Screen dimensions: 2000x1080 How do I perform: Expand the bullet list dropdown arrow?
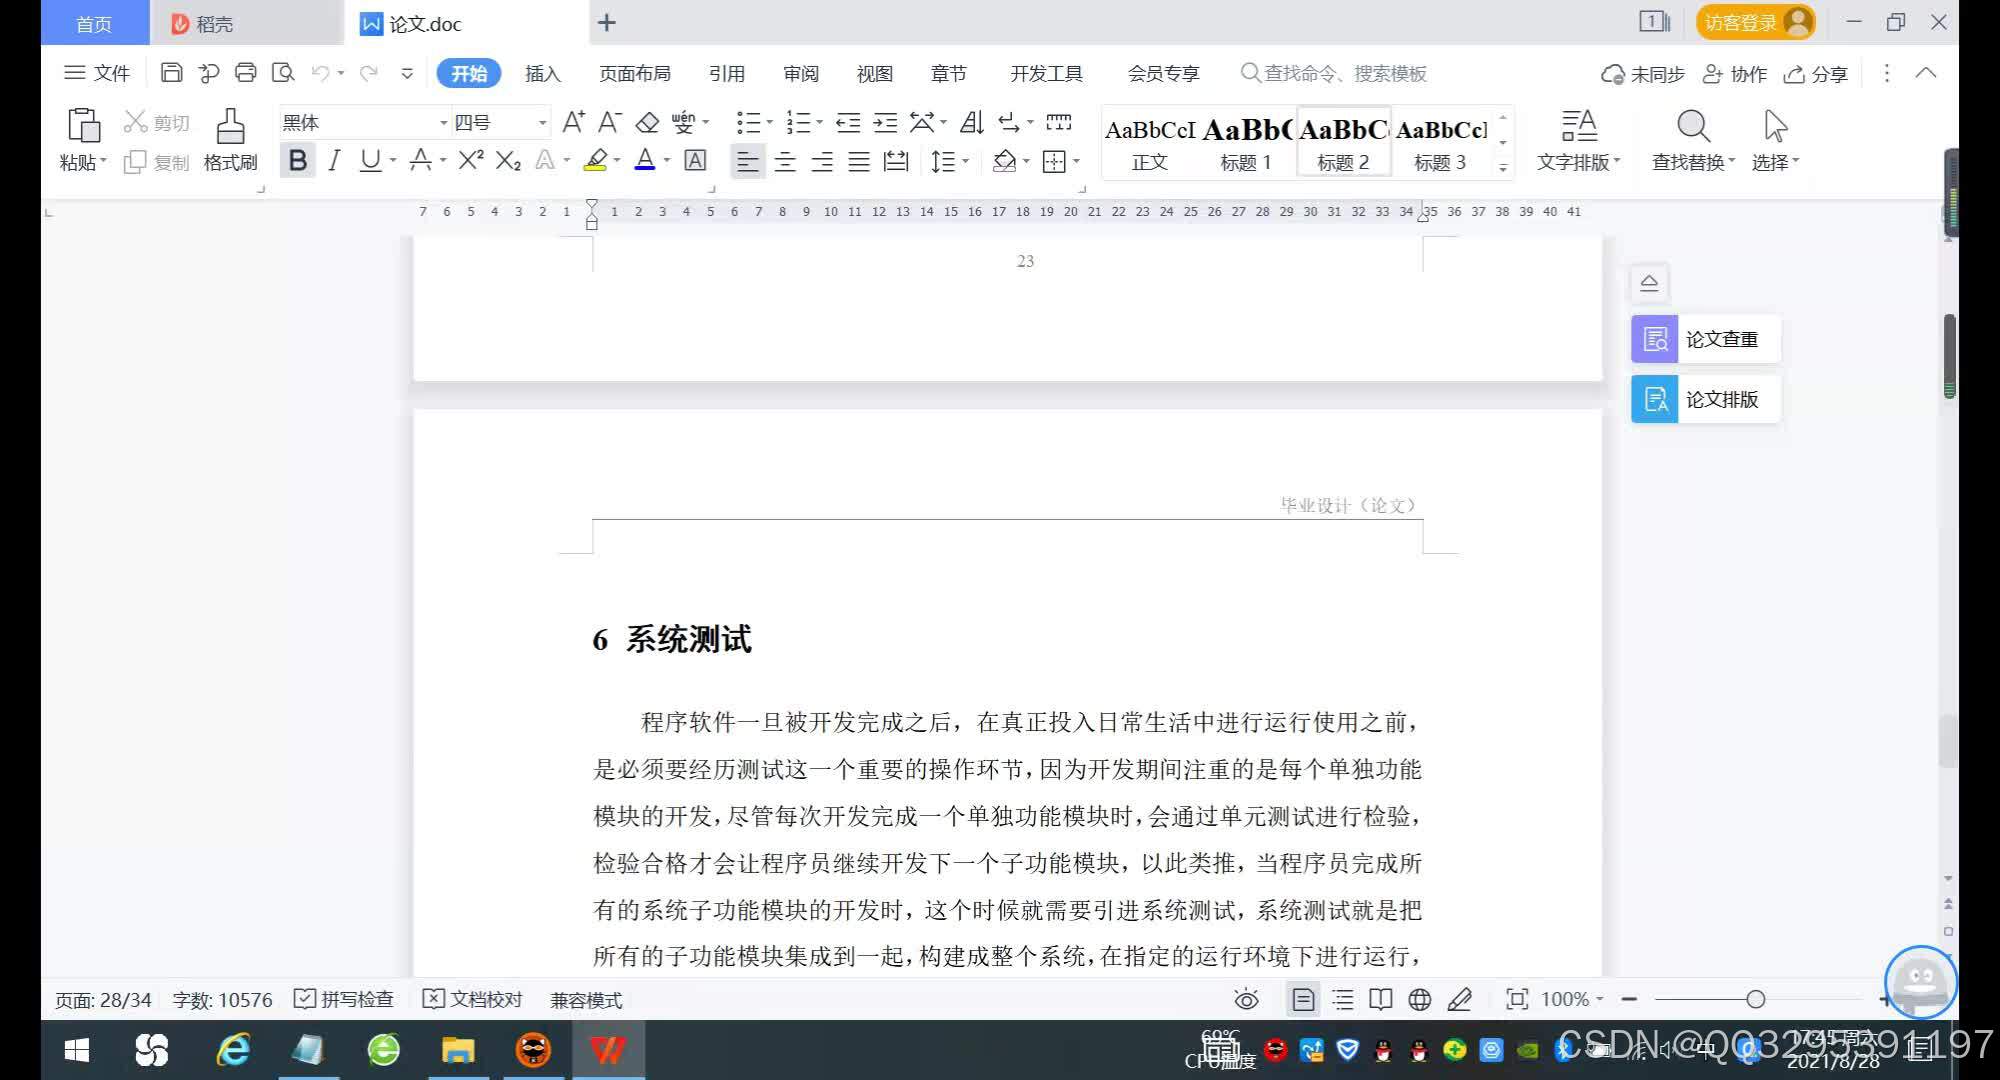(x=769, y=123)
